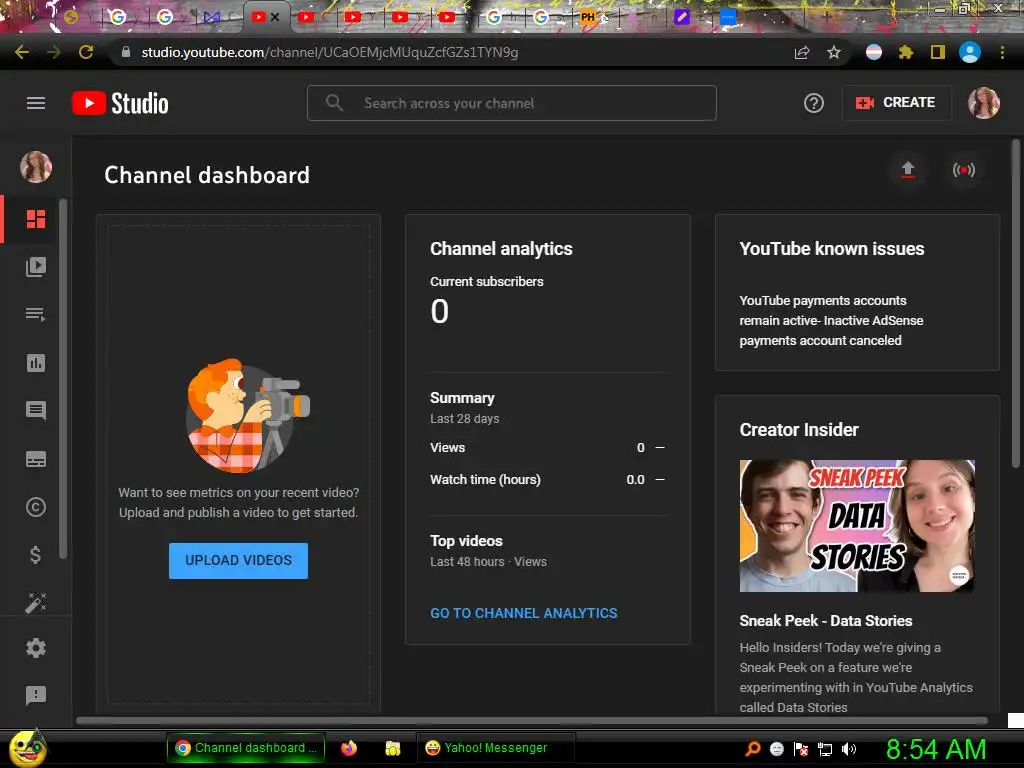Click the Watch time (hours) row
Screen dimensions: 1024x768
click(x=547, y=479)
